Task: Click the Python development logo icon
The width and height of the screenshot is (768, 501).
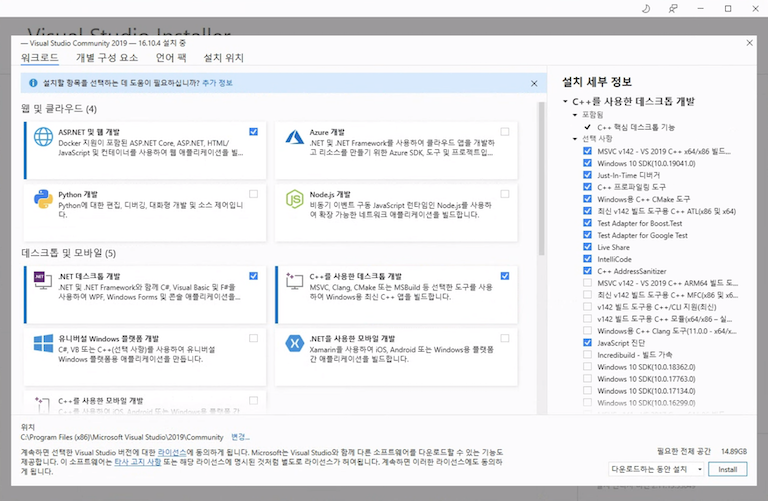Action: point(43,199)
